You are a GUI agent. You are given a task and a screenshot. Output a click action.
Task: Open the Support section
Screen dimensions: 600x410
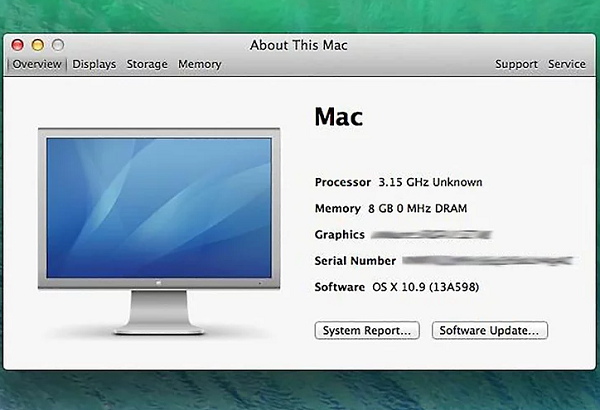(x=516, y=64)
